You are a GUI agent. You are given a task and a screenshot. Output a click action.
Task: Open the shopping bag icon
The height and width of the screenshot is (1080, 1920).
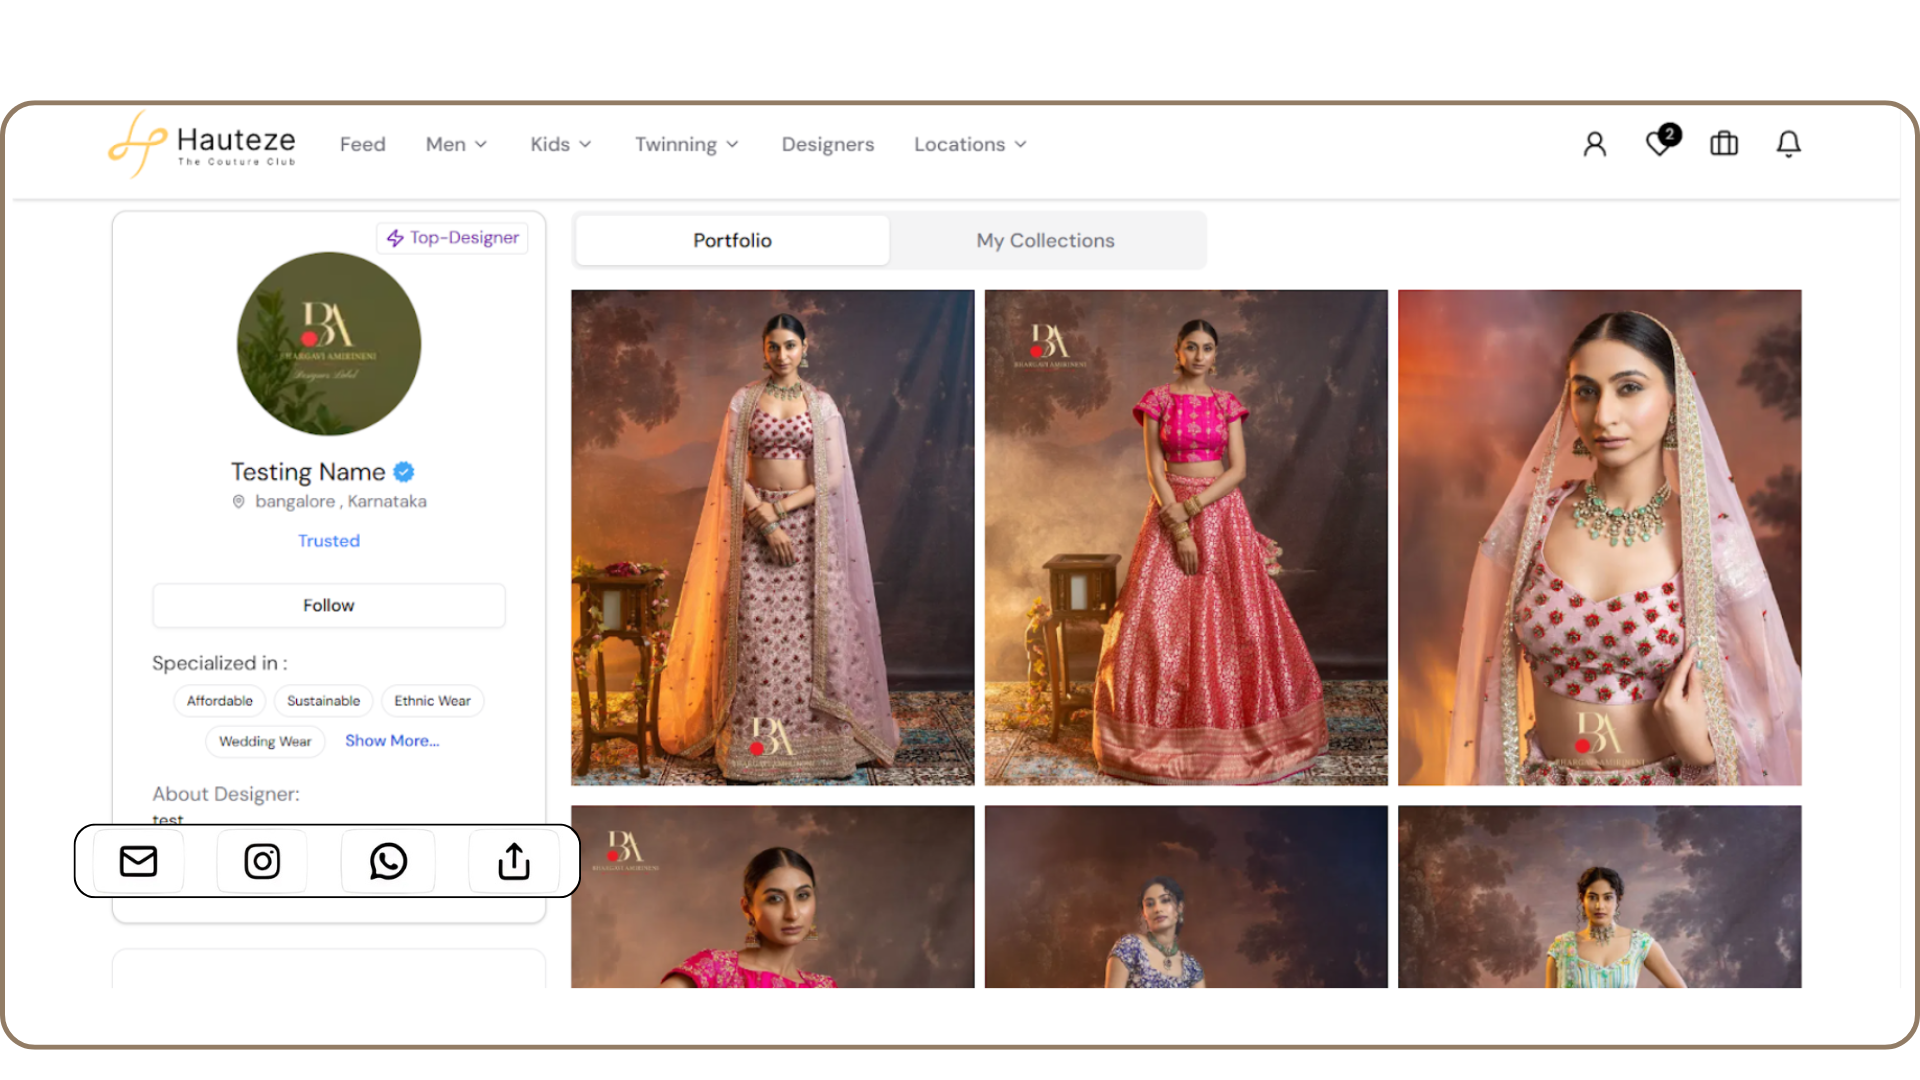(x=1724, y=144)
